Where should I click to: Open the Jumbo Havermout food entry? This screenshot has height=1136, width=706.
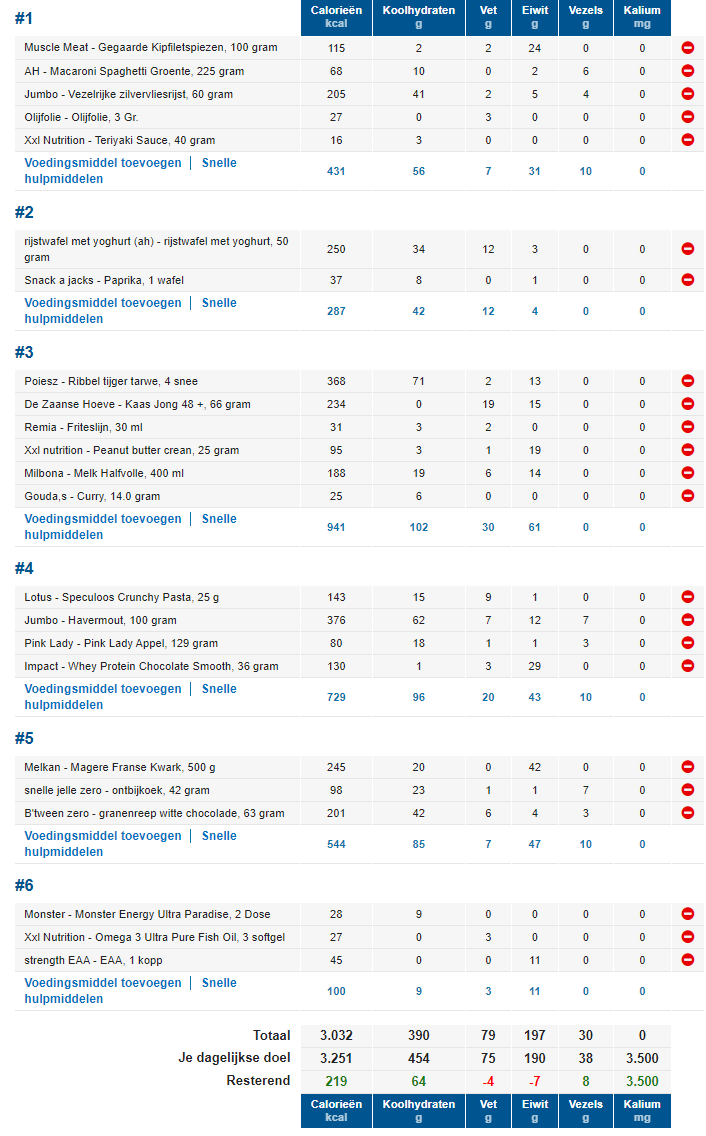click(100, 620)
